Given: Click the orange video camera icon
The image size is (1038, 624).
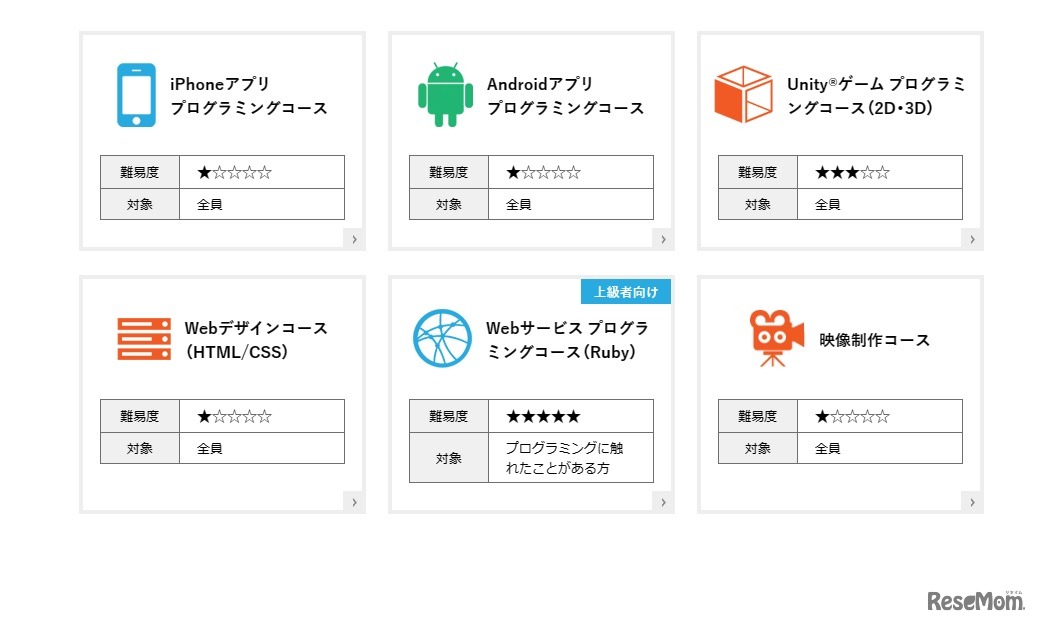Looking at the screenshot, I should [x=776, y=338].
